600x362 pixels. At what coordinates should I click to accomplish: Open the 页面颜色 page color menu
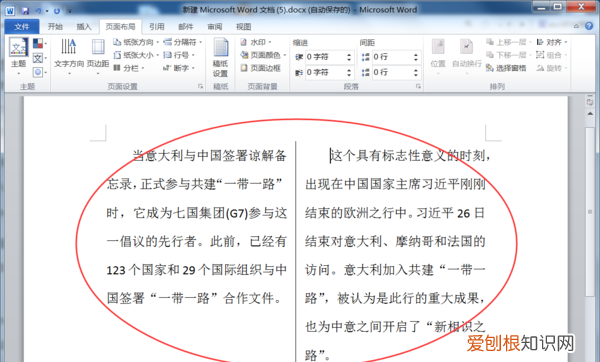pyautogui.click(x=263, y=55)
